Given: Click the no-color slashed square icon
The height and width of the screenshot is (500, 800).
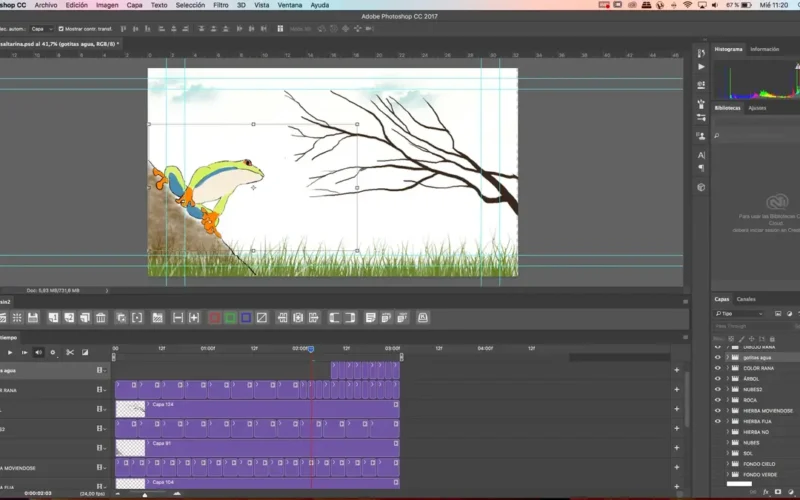Looking at the screenshot, I should pyautogui.click(x=262, y=318).
